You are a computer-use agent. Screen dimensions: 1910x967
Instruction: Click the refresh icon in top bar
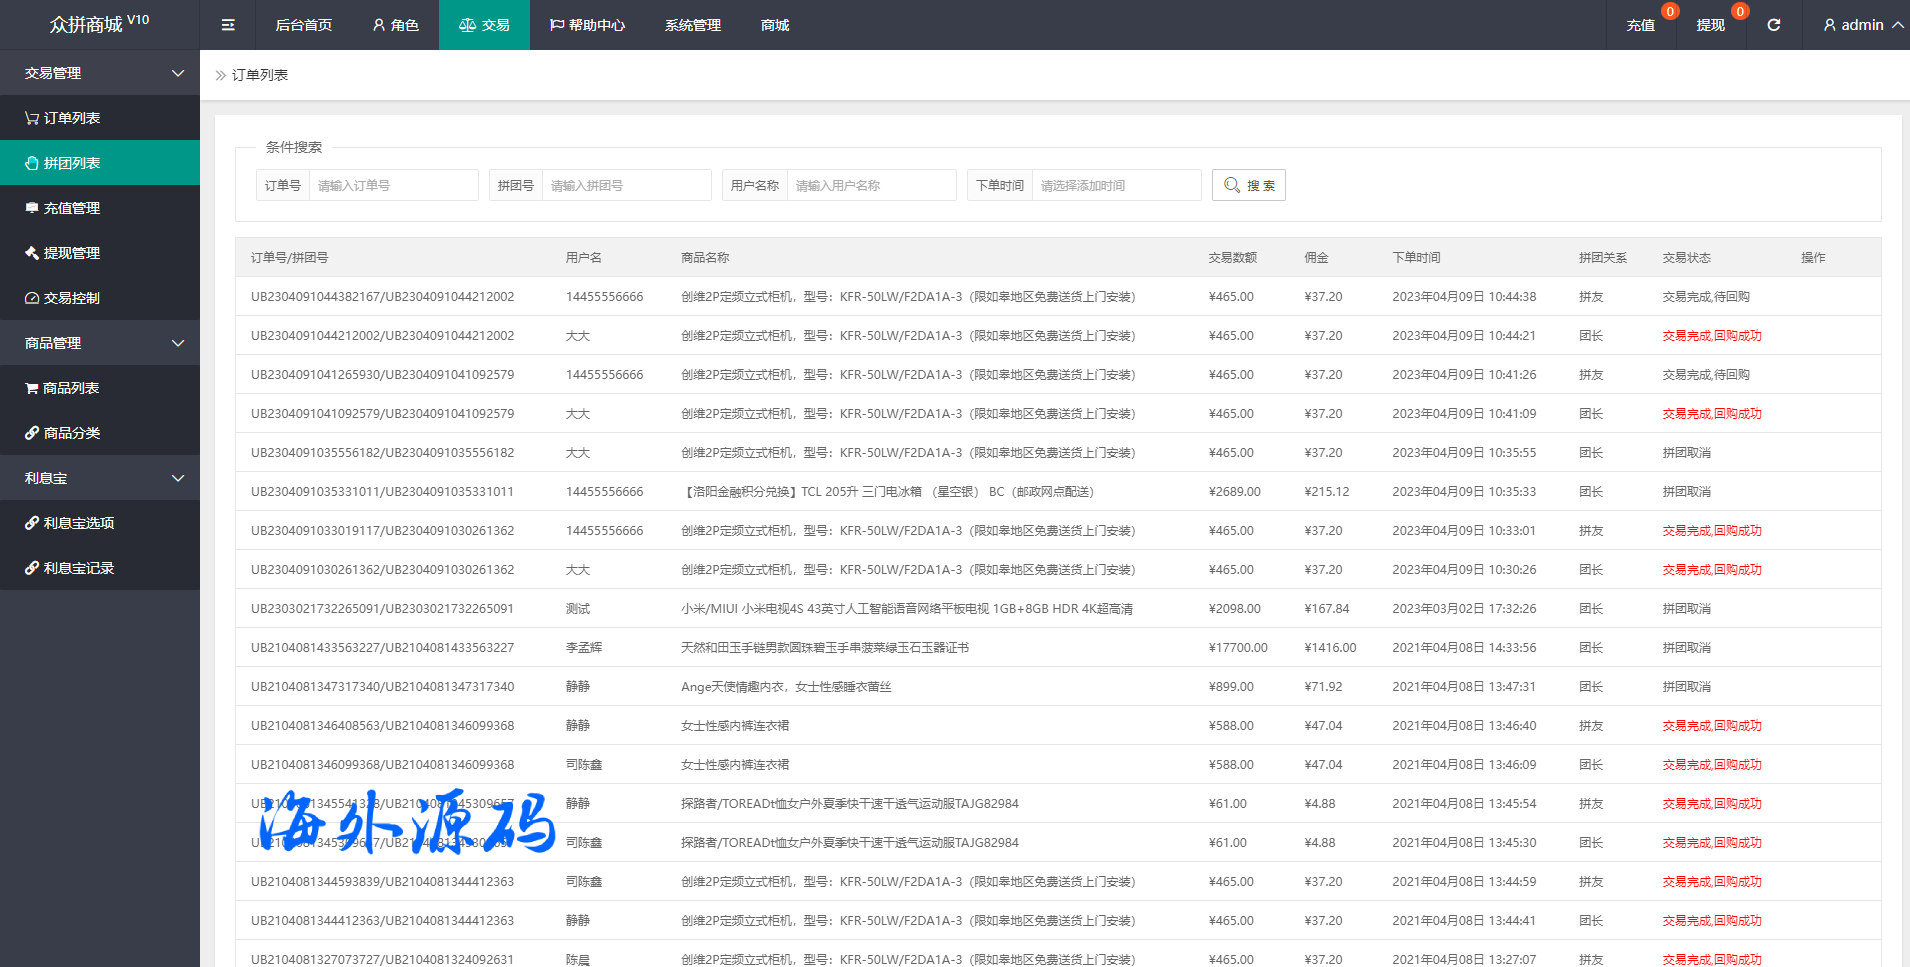(1773, 25)
